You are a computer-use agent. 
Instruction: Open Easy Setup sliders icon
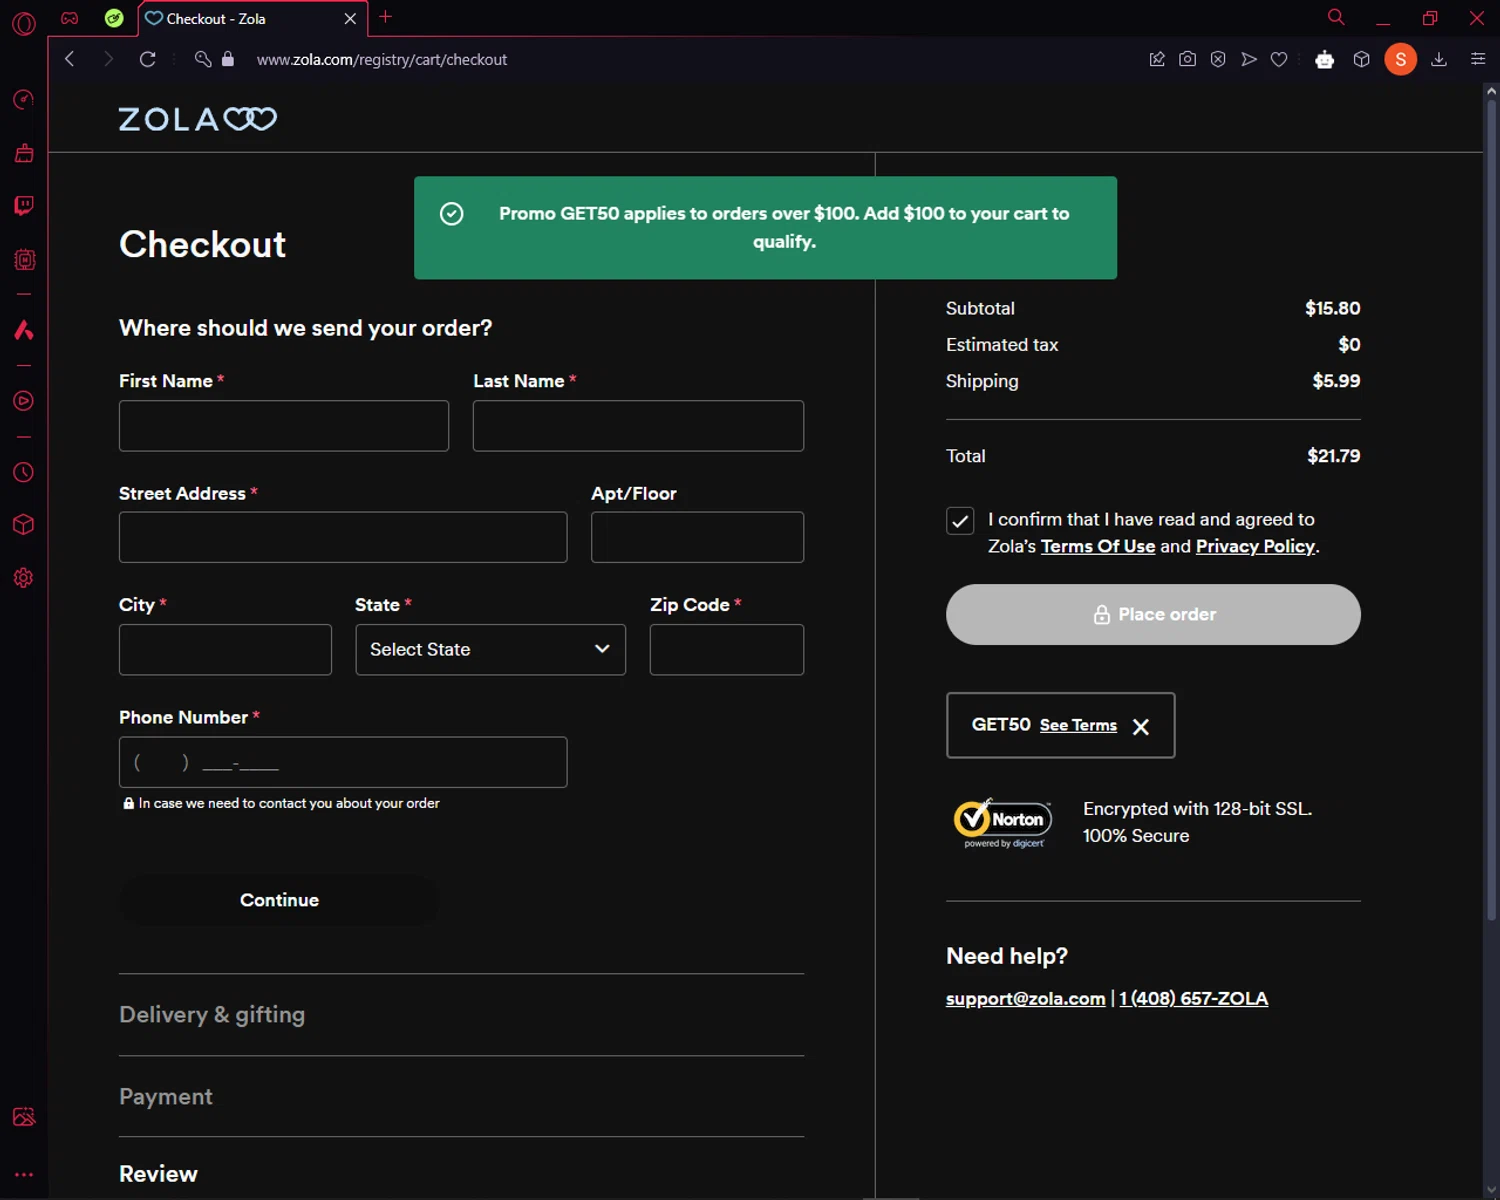(x=1478, y=59)
